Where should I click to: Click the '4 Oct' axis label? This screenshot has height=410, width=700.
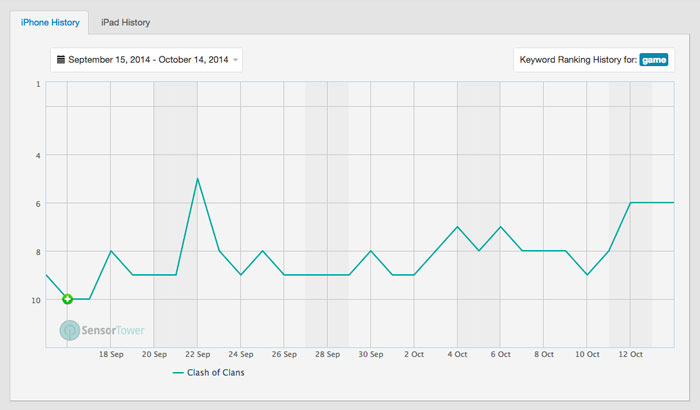click(x=457, y=354)
